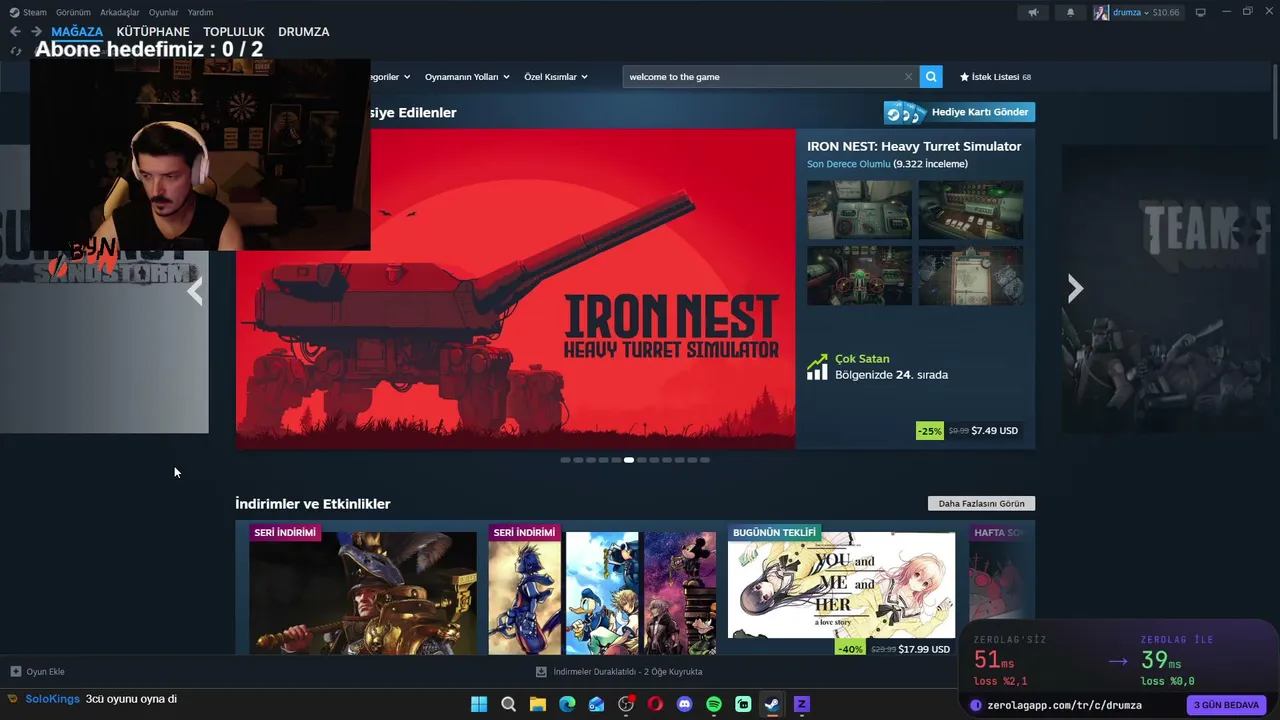Screen dimensions: 1280x720
Task: Open YOU and ME and HER daily deal
Action: point(841,585)
